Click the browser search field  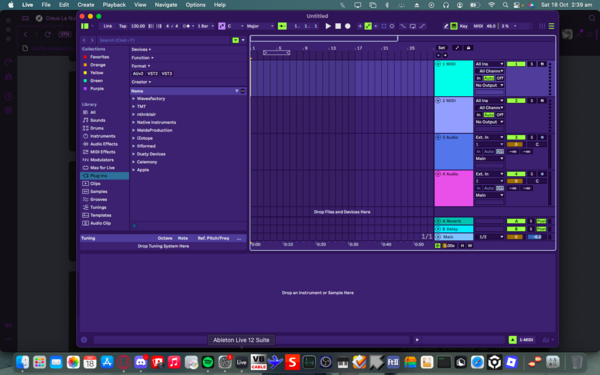click(163, 40)
